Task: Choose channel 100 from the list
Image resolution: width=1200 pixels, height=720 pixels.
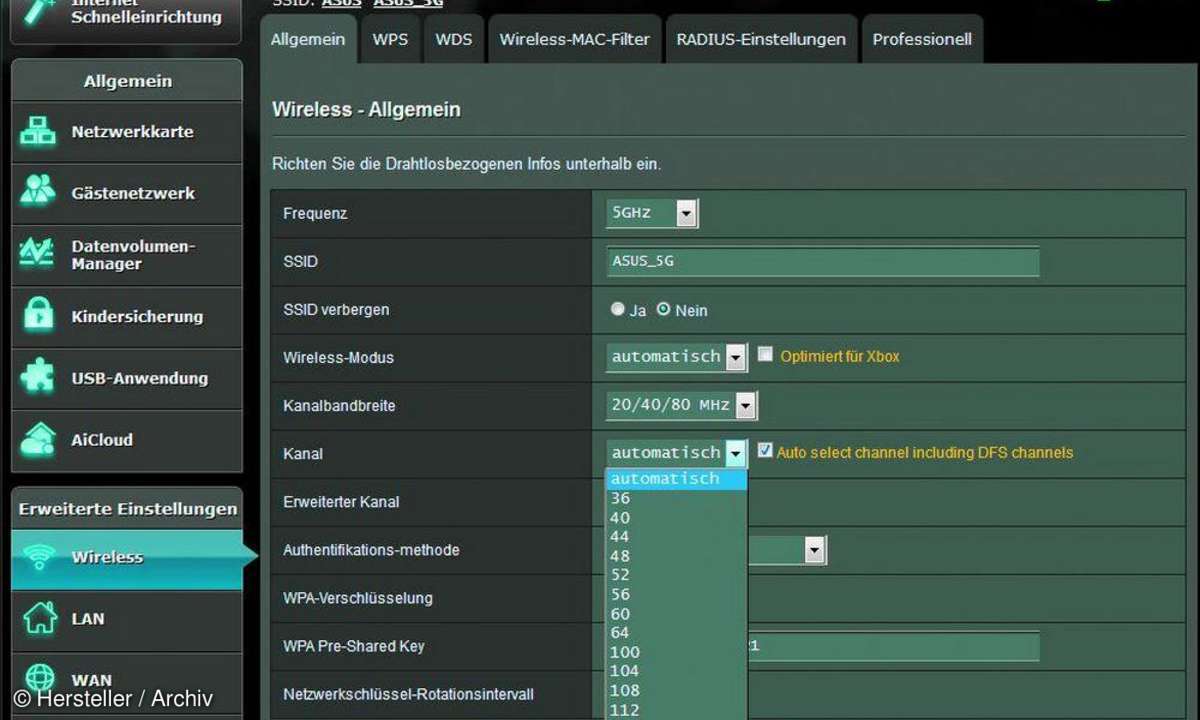Action: pyautogui.click(x=676, y=652)
